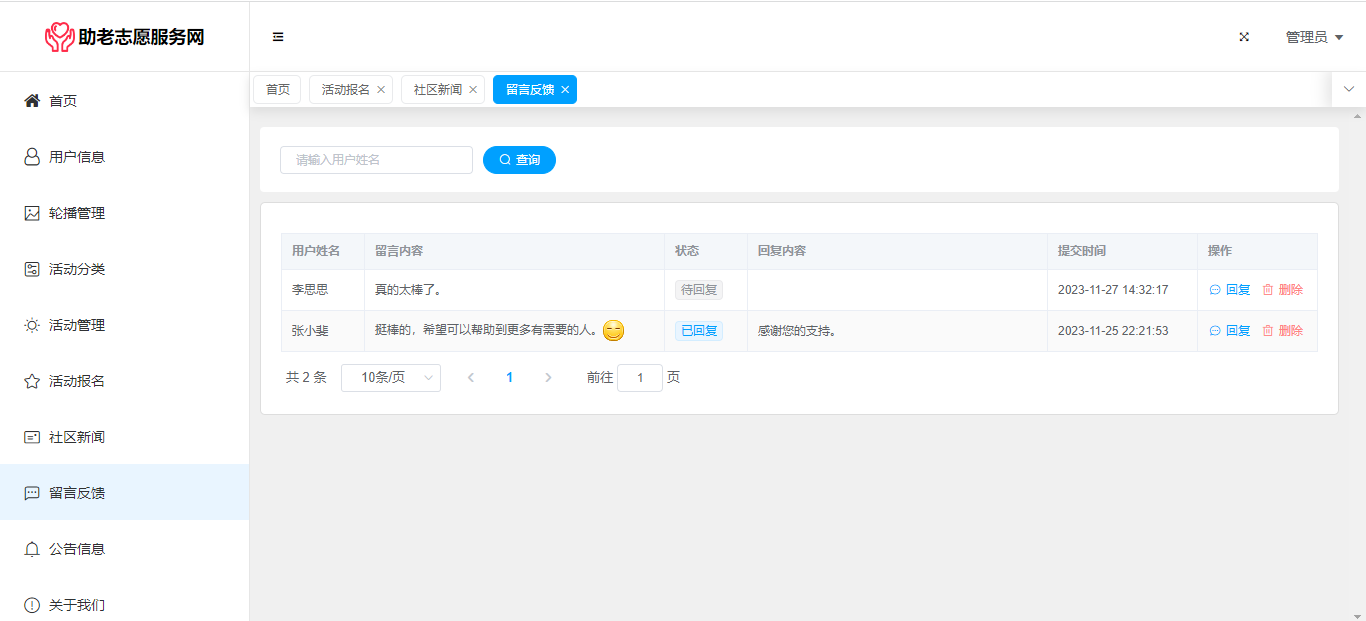Open 公告信息 via its bell icon

tap(32, 549)
